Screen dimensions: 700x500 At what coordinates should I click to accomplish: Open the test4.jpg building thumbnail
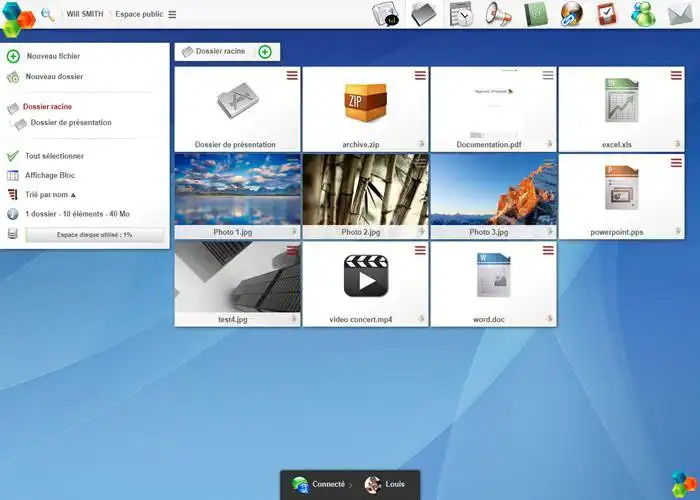coord(238,277)
